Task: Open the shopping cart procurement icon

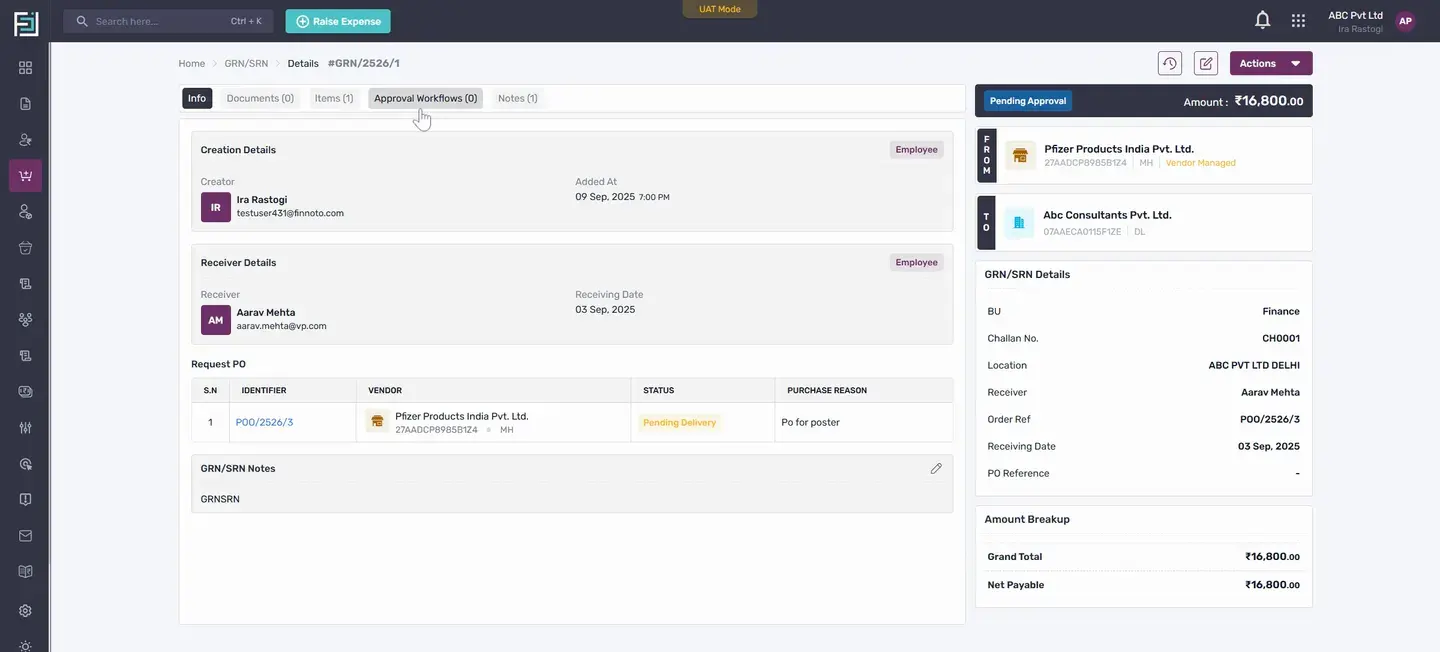Action: click(25, 176)
